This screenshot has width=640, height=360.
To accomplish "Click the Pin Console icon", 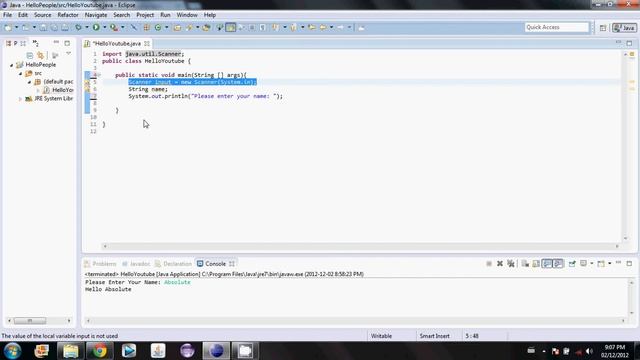I will coord(572,264).
